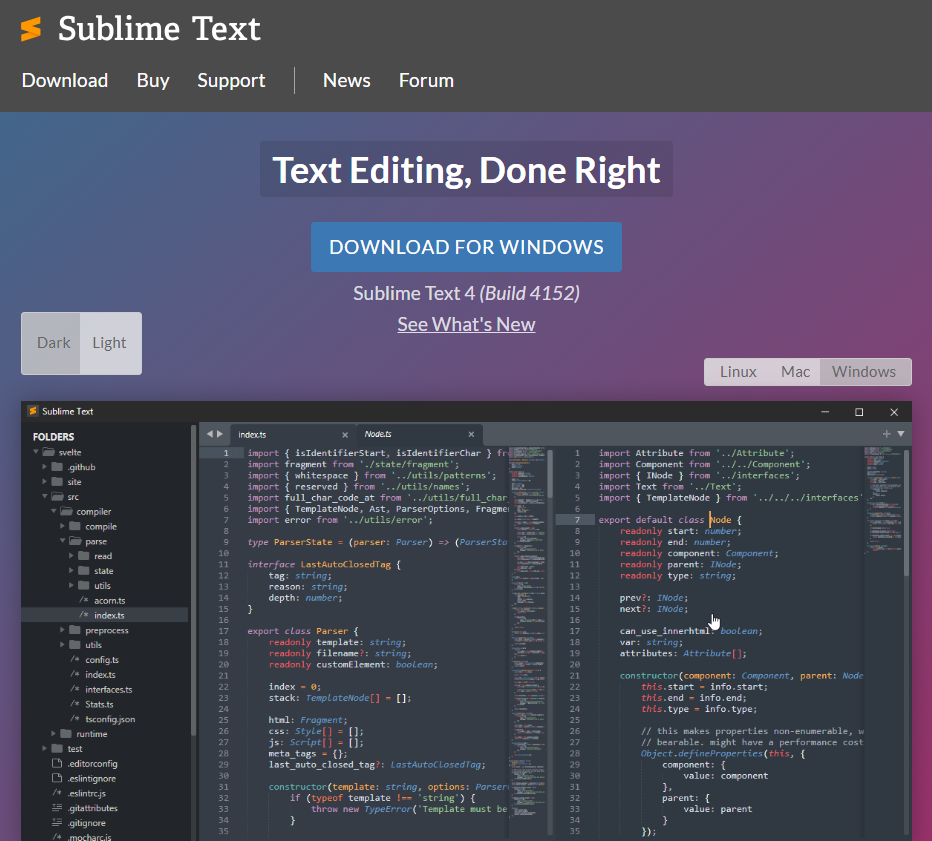The height and width of the screenshot is (841, 932).
Task: Open the Buy nav link
Action: click(x=153, y=80)
